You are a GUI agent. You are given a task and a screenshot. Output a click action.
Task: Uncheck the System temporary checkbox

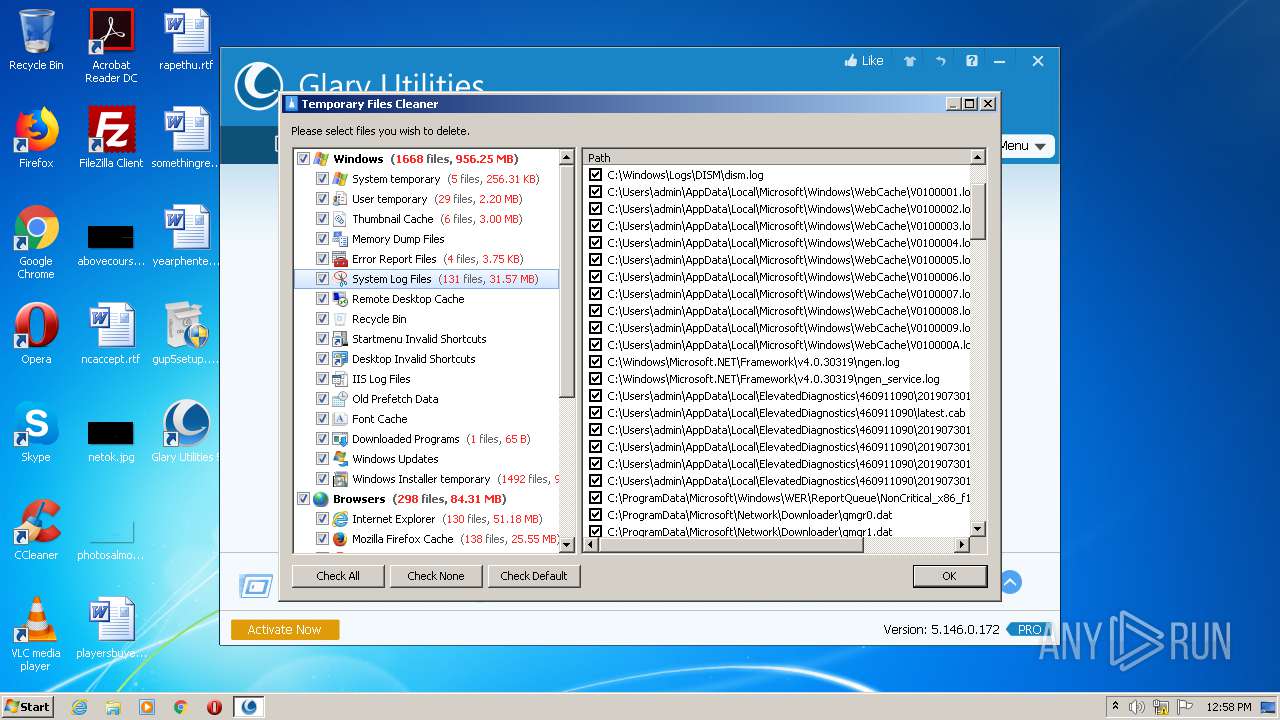[x=322, y=179]
